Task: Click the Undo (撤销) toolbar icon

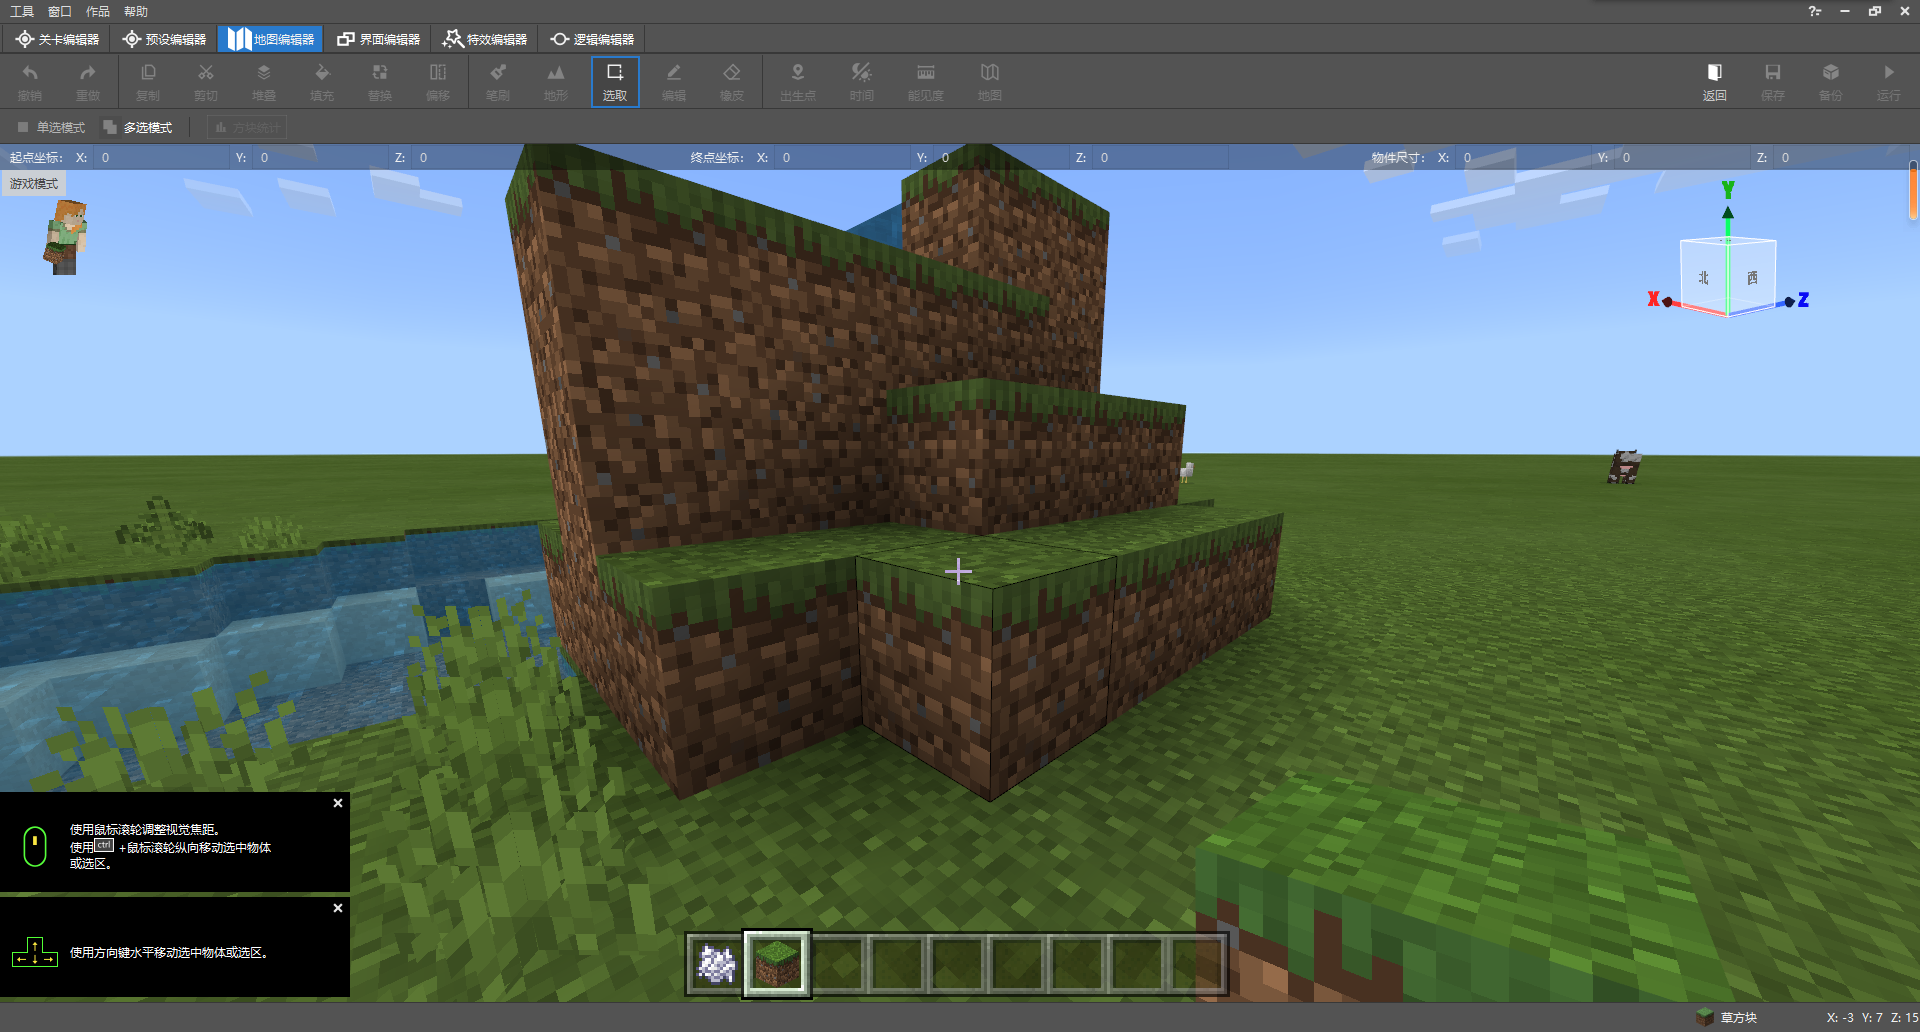Action: (x=30, y=81)
